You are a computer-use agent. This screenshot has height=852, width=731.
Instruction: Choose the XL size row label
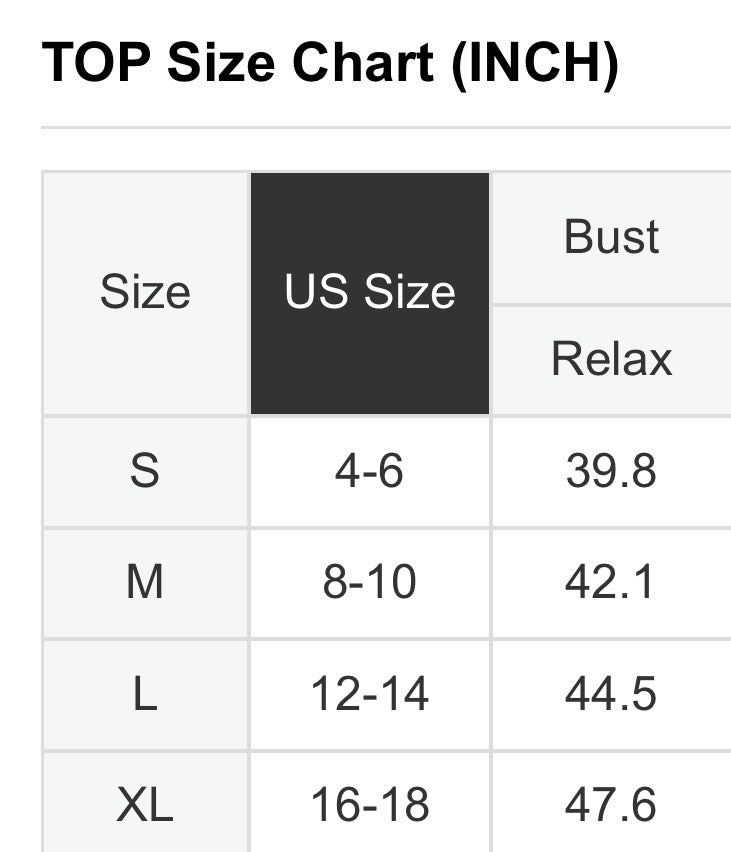pyautogui.click(x=145, y=805)
